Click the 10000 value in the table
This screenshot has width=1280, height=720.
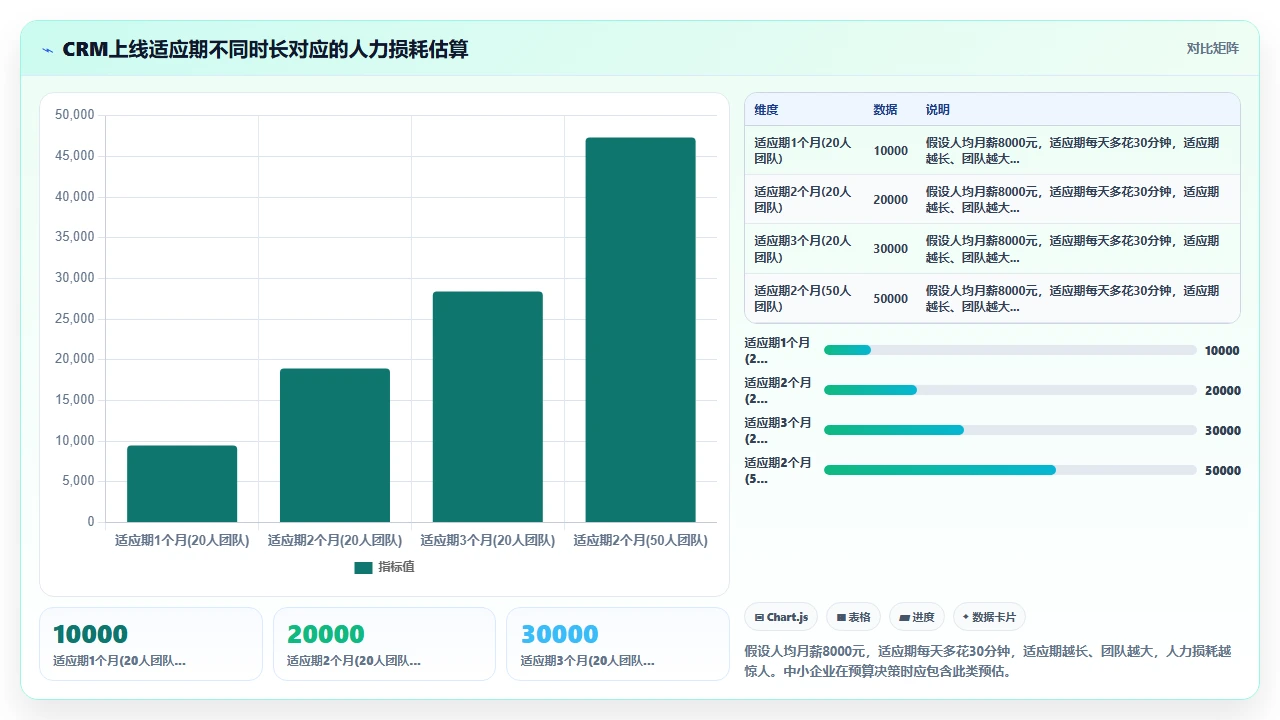[891, 151]
